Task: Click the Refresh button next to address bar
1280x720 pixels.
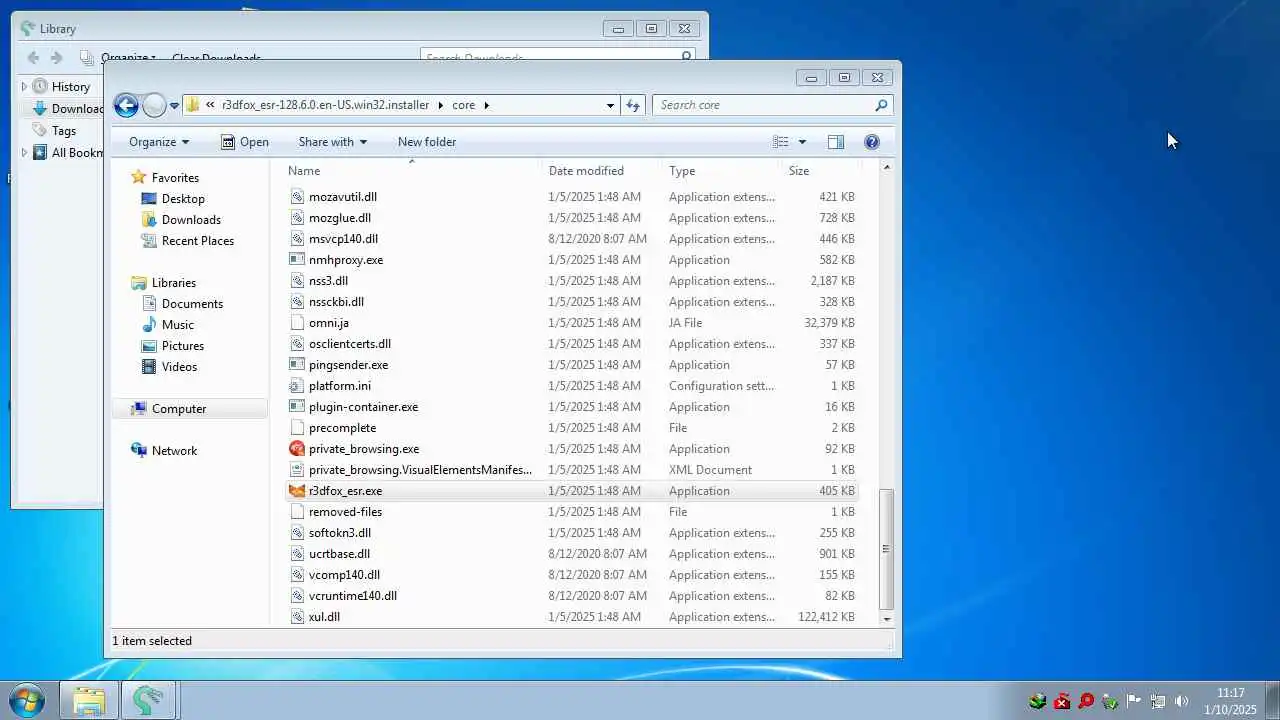Action: click(633, 105)
